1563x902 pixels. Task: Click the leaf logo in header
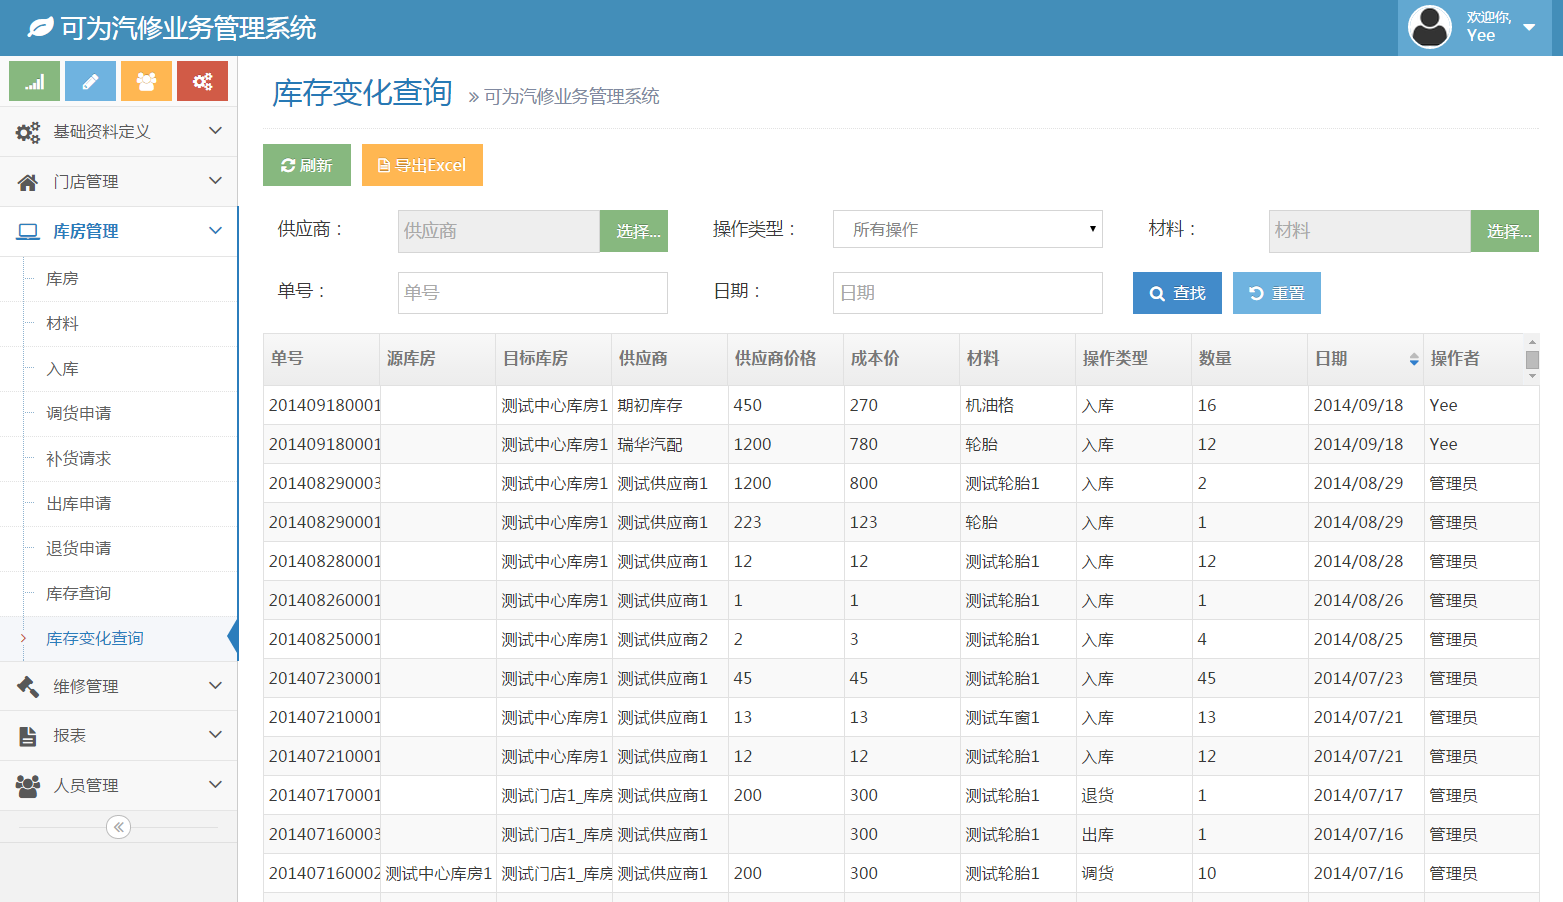pos(40,28)
